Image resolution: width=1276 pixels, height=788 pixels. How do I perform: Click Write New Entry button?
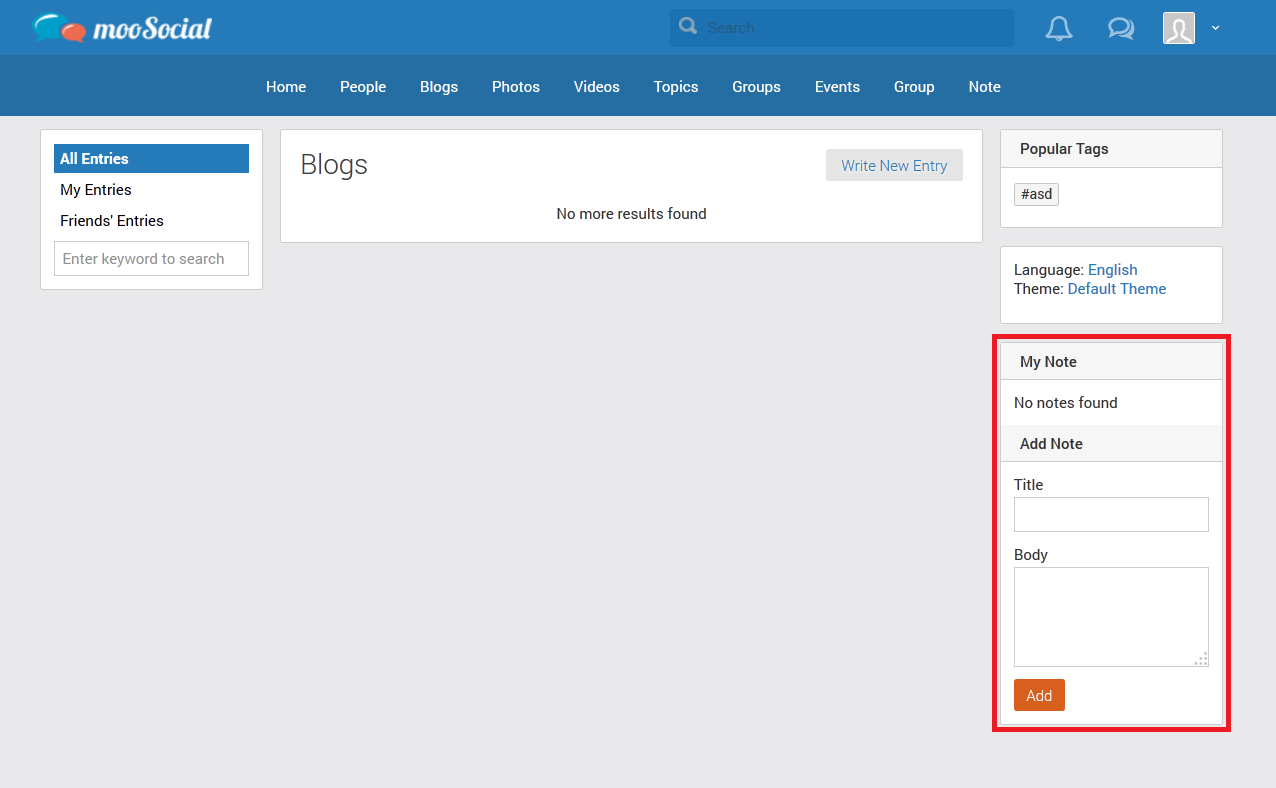tap(894, 166)
